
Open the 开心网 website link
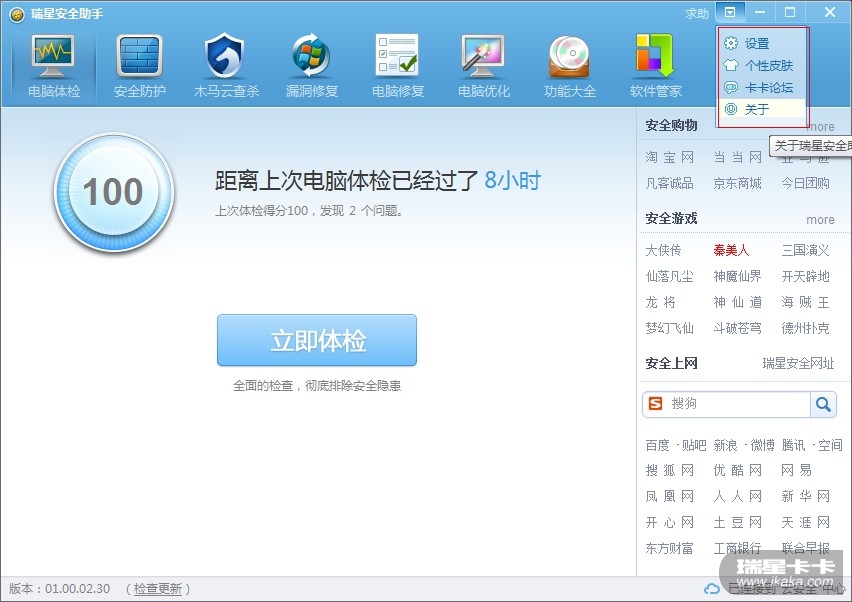pyautogui.click(x=669, y=522)
